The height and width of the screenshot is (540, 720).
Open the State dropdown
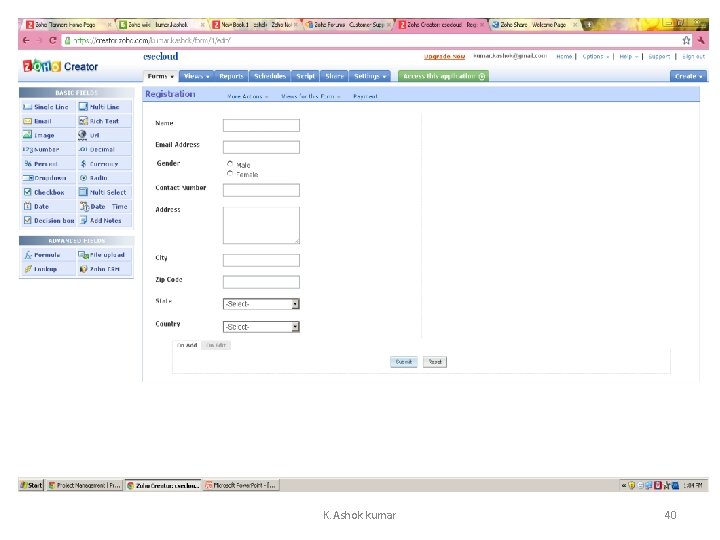click(261, 304)
